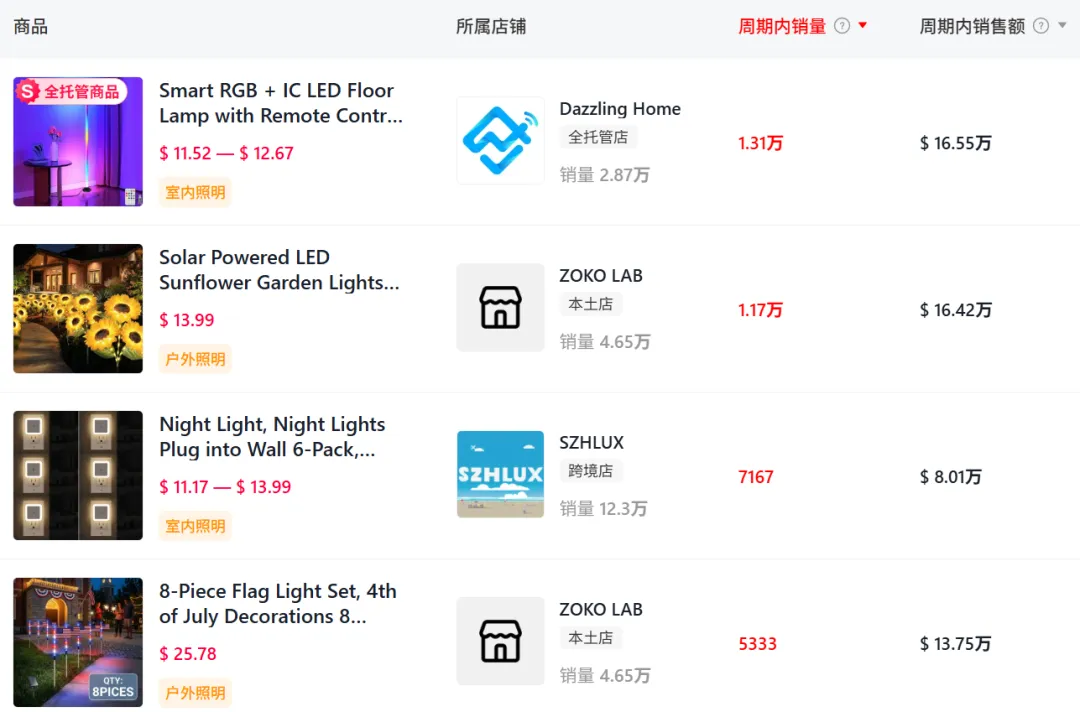Click the ZOKO LAB store icon for Sunflower Lights
Viewport: 1080px width, 712px height.
click(x=500, y=308)
